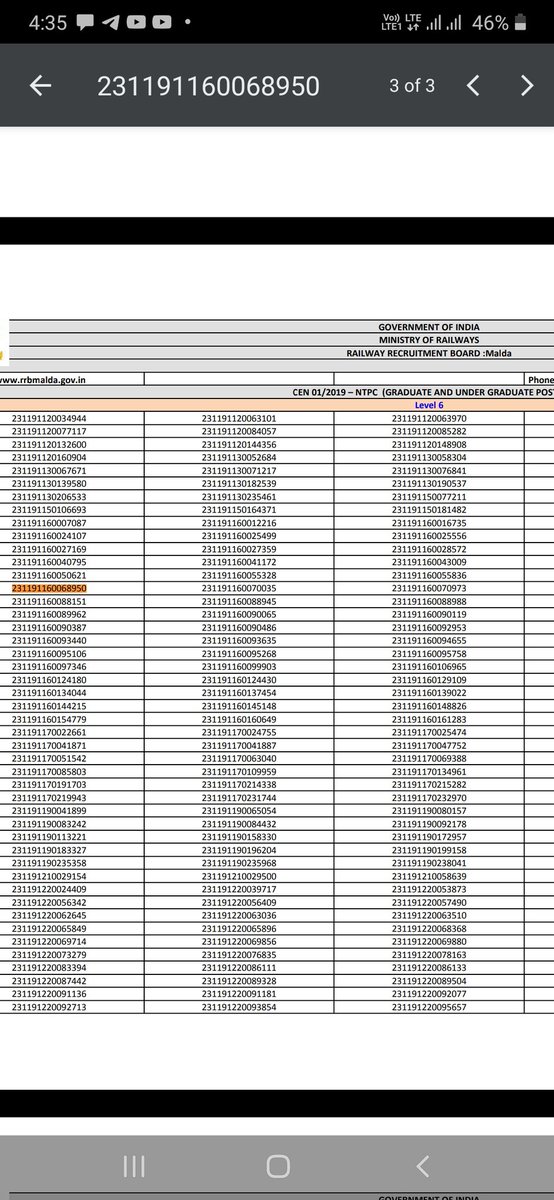Select roll number 231191120144356
The width and height of the screenshot is (554, 1200).
[239, 444]
